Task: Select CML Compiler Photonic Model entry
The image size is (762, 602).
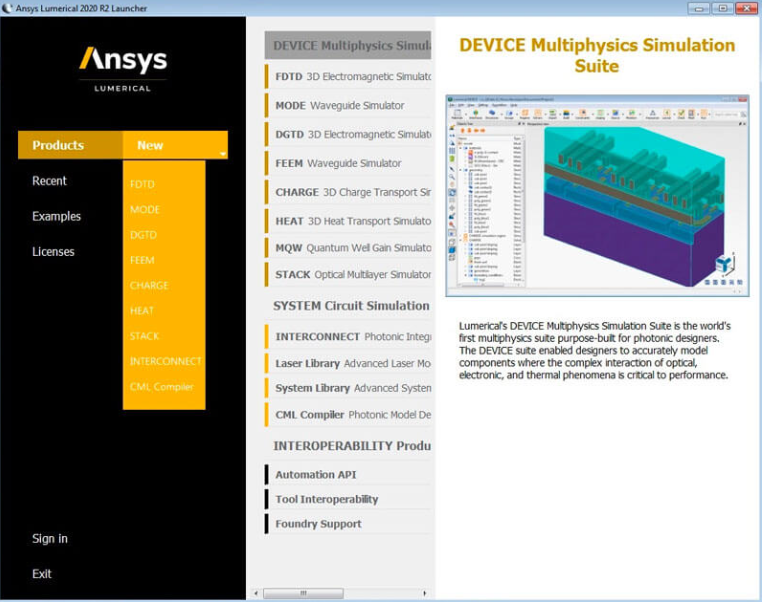Action: tap(348, 415)
